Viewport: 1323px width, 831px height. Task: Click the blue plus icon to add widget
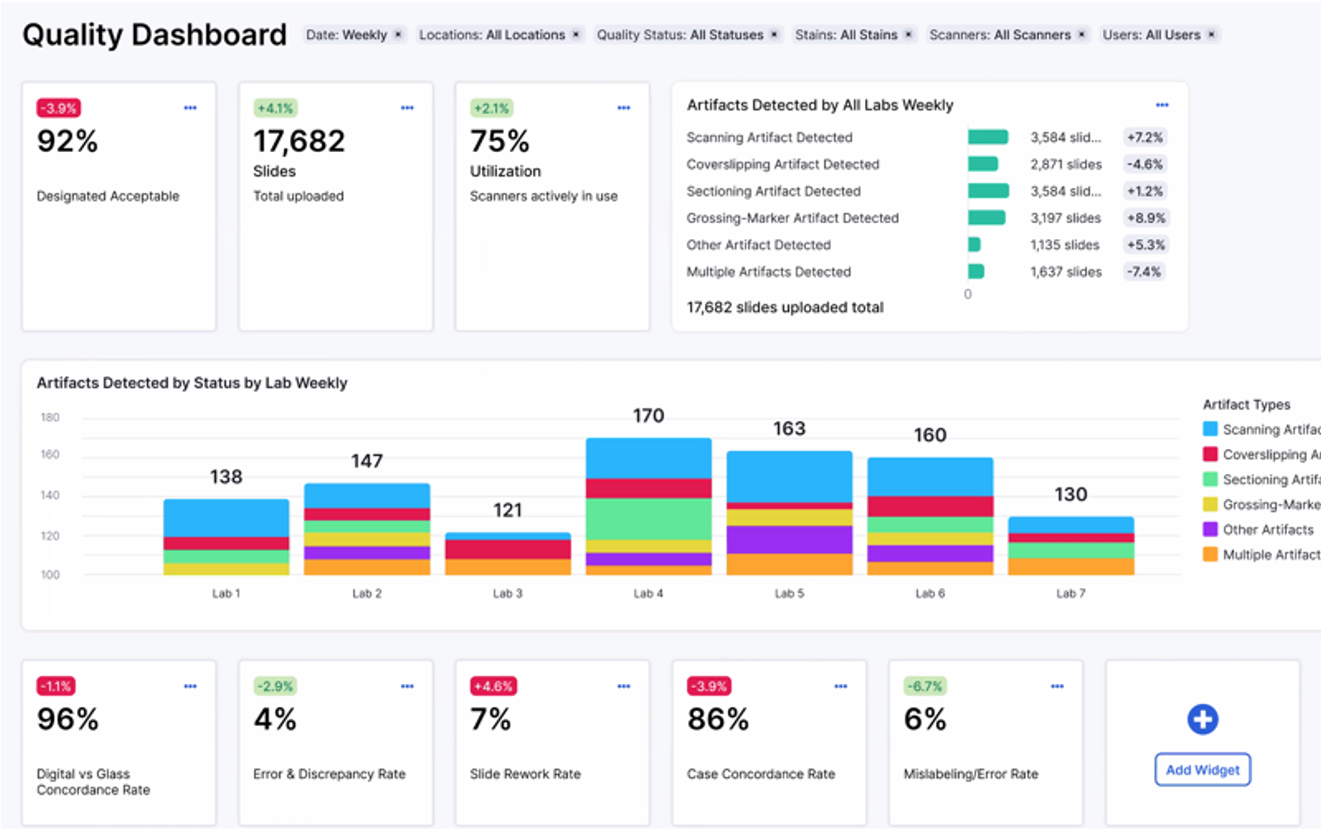1202,719
